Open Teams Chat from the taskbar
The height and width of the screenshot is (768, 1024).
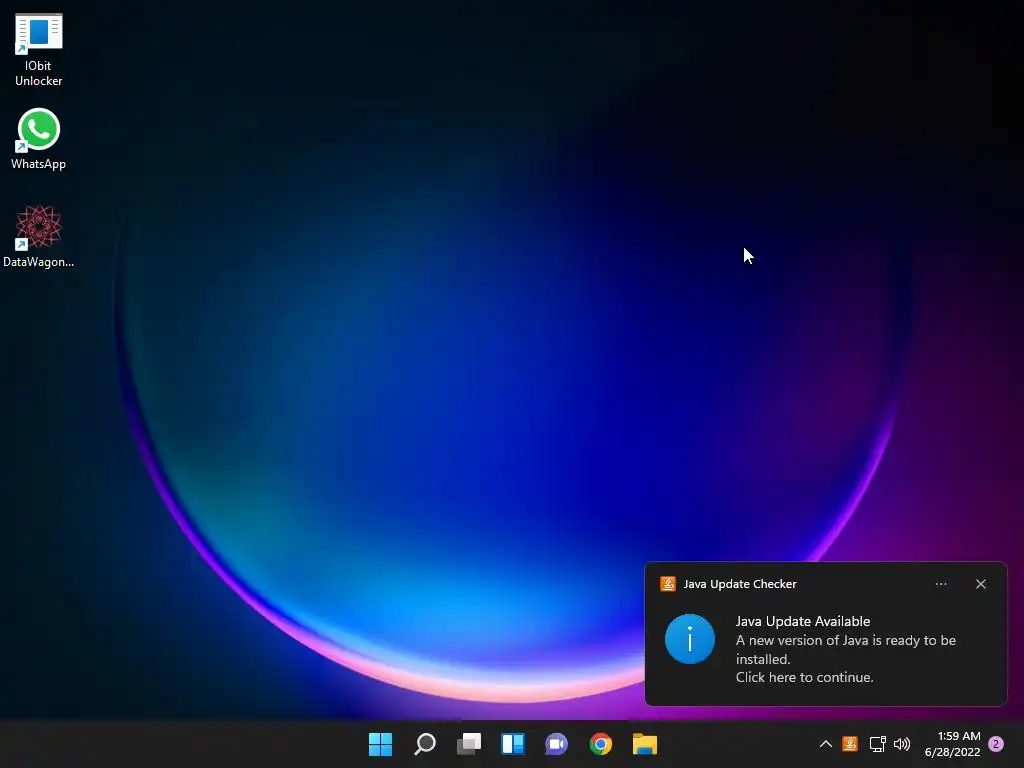coord(556,744)
